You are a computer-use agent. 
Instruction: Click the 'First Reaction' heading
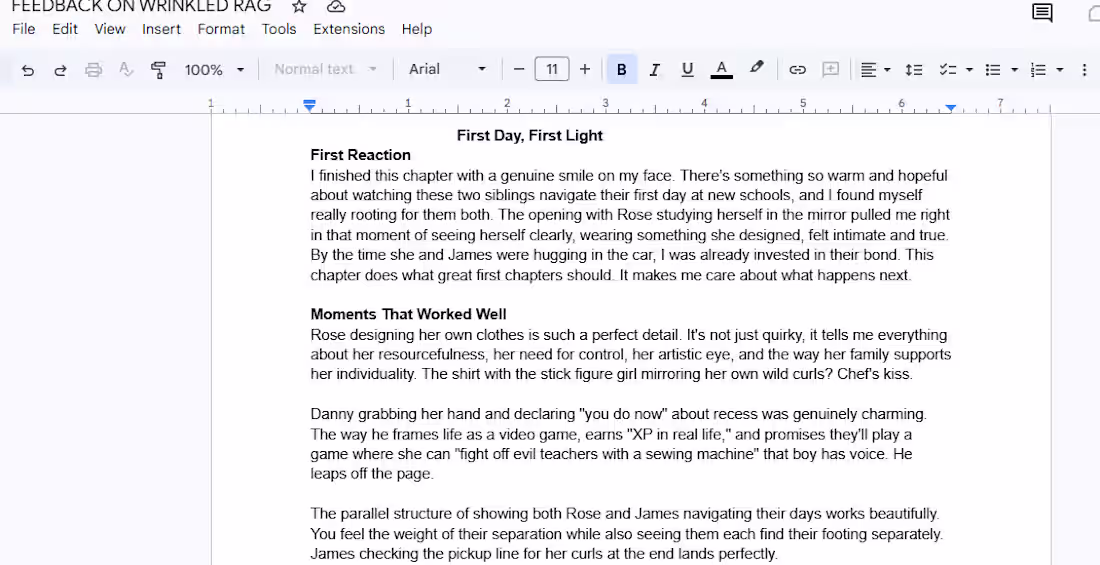pos(361,155)
